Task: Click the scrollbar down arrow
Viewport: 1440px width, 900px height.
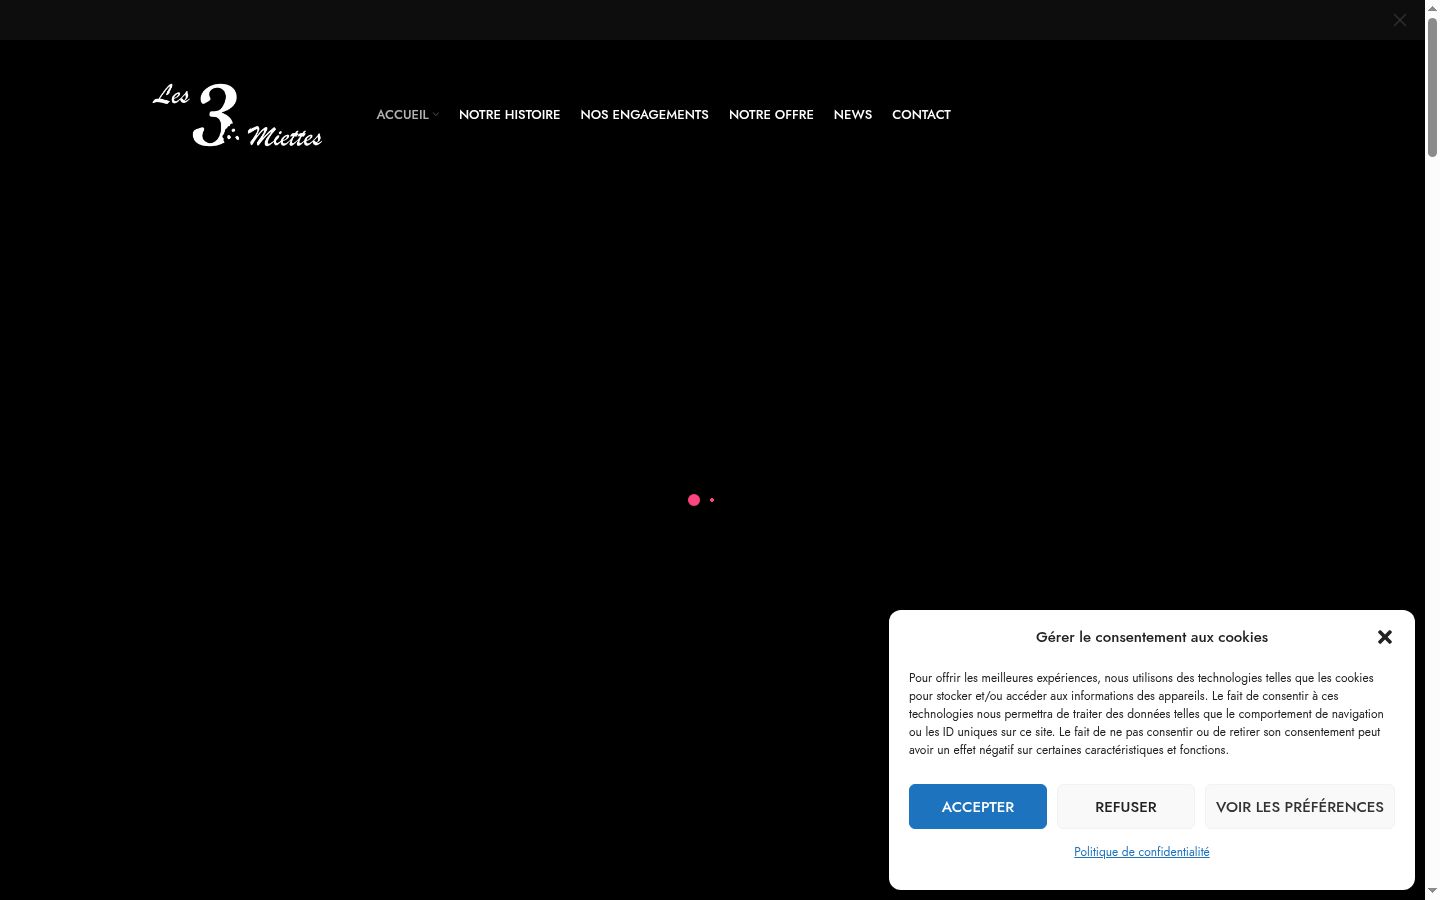Action: [1432, 891]
